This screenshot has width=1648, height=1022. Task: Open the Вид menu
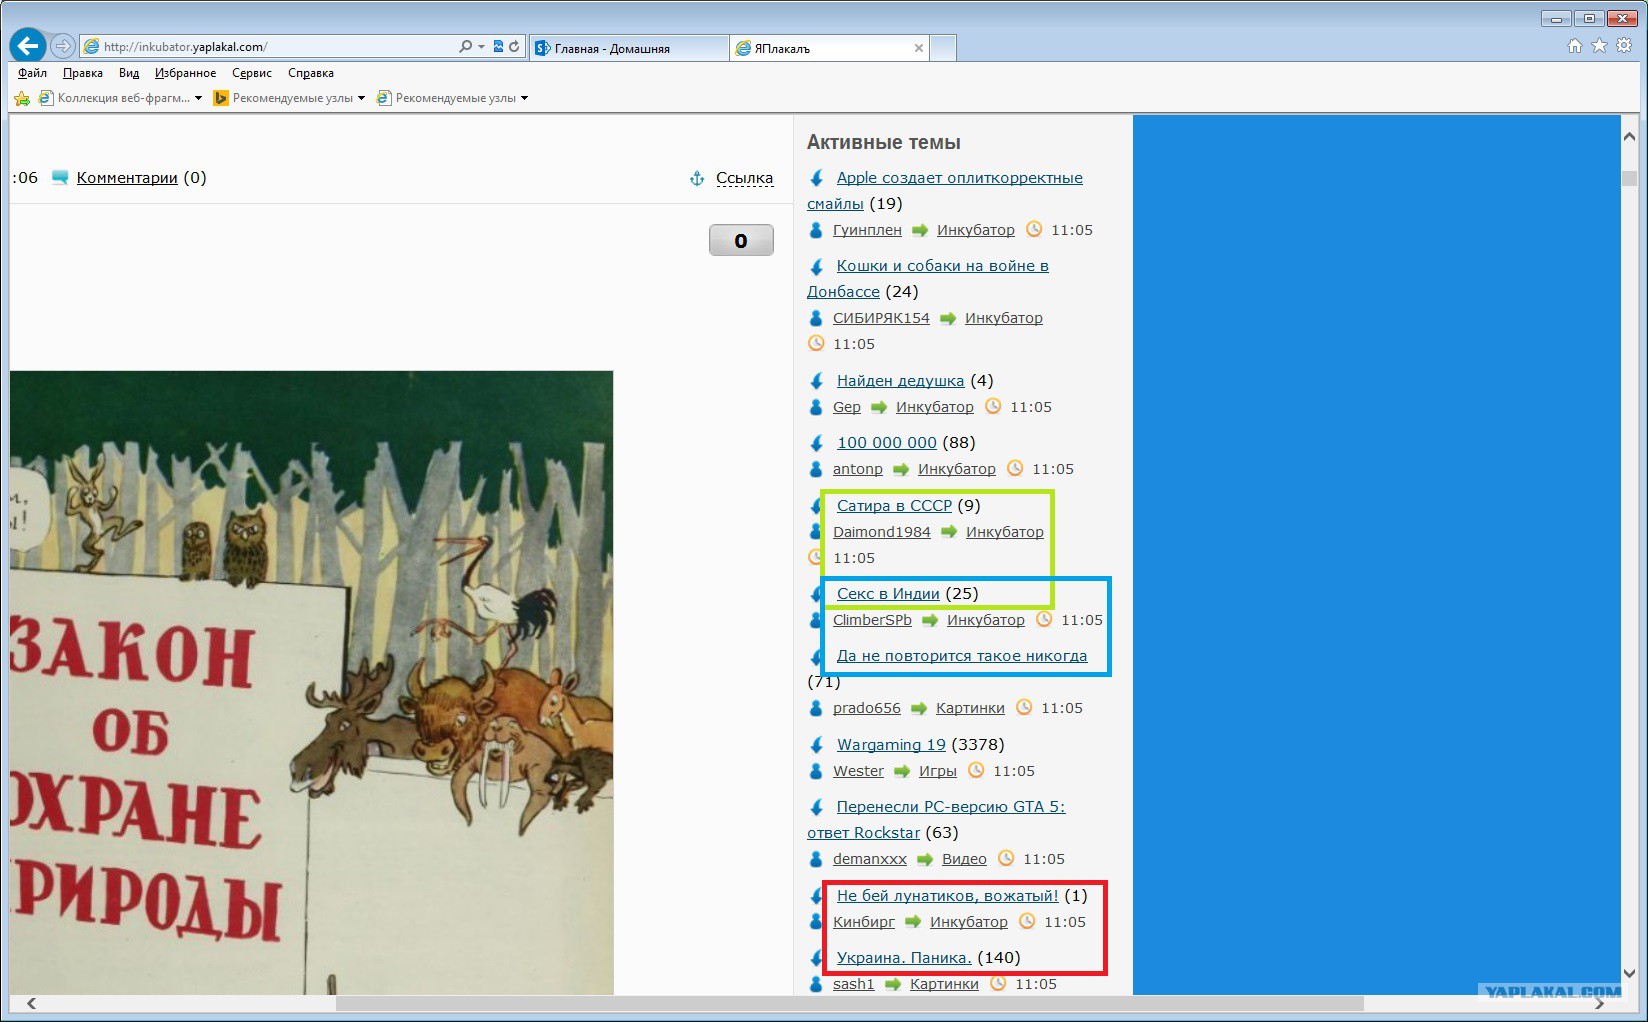(129, 73)
